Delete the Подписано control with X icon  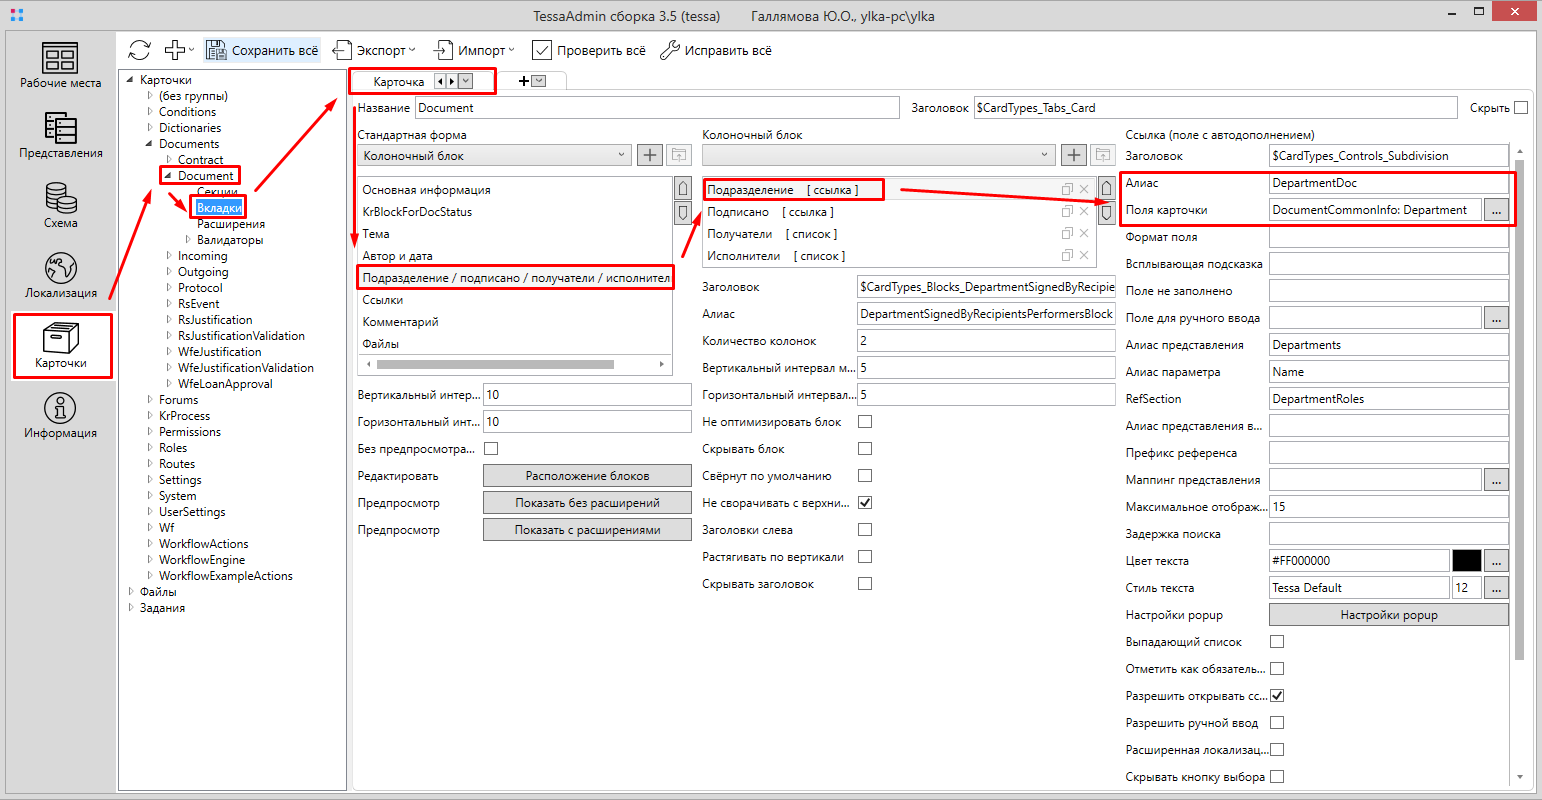coord(1083,212)
